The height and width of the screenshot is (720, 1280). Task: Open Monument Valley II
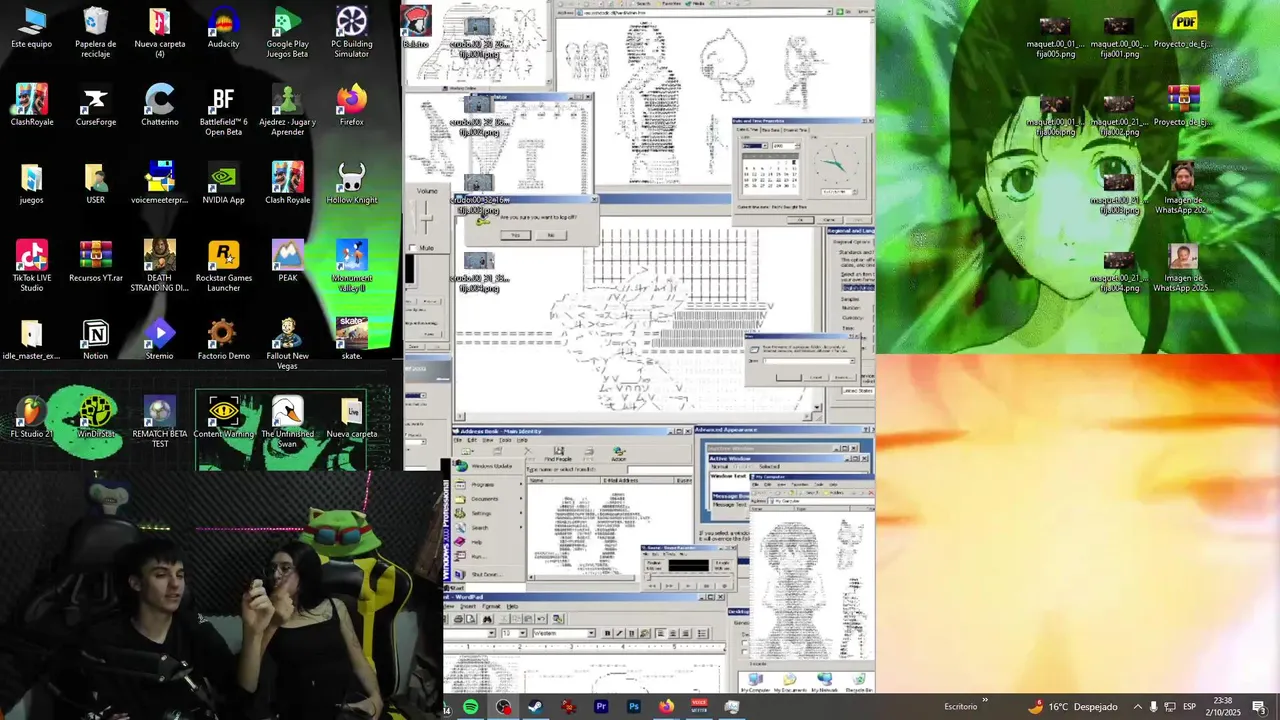[x=351, y=266]
